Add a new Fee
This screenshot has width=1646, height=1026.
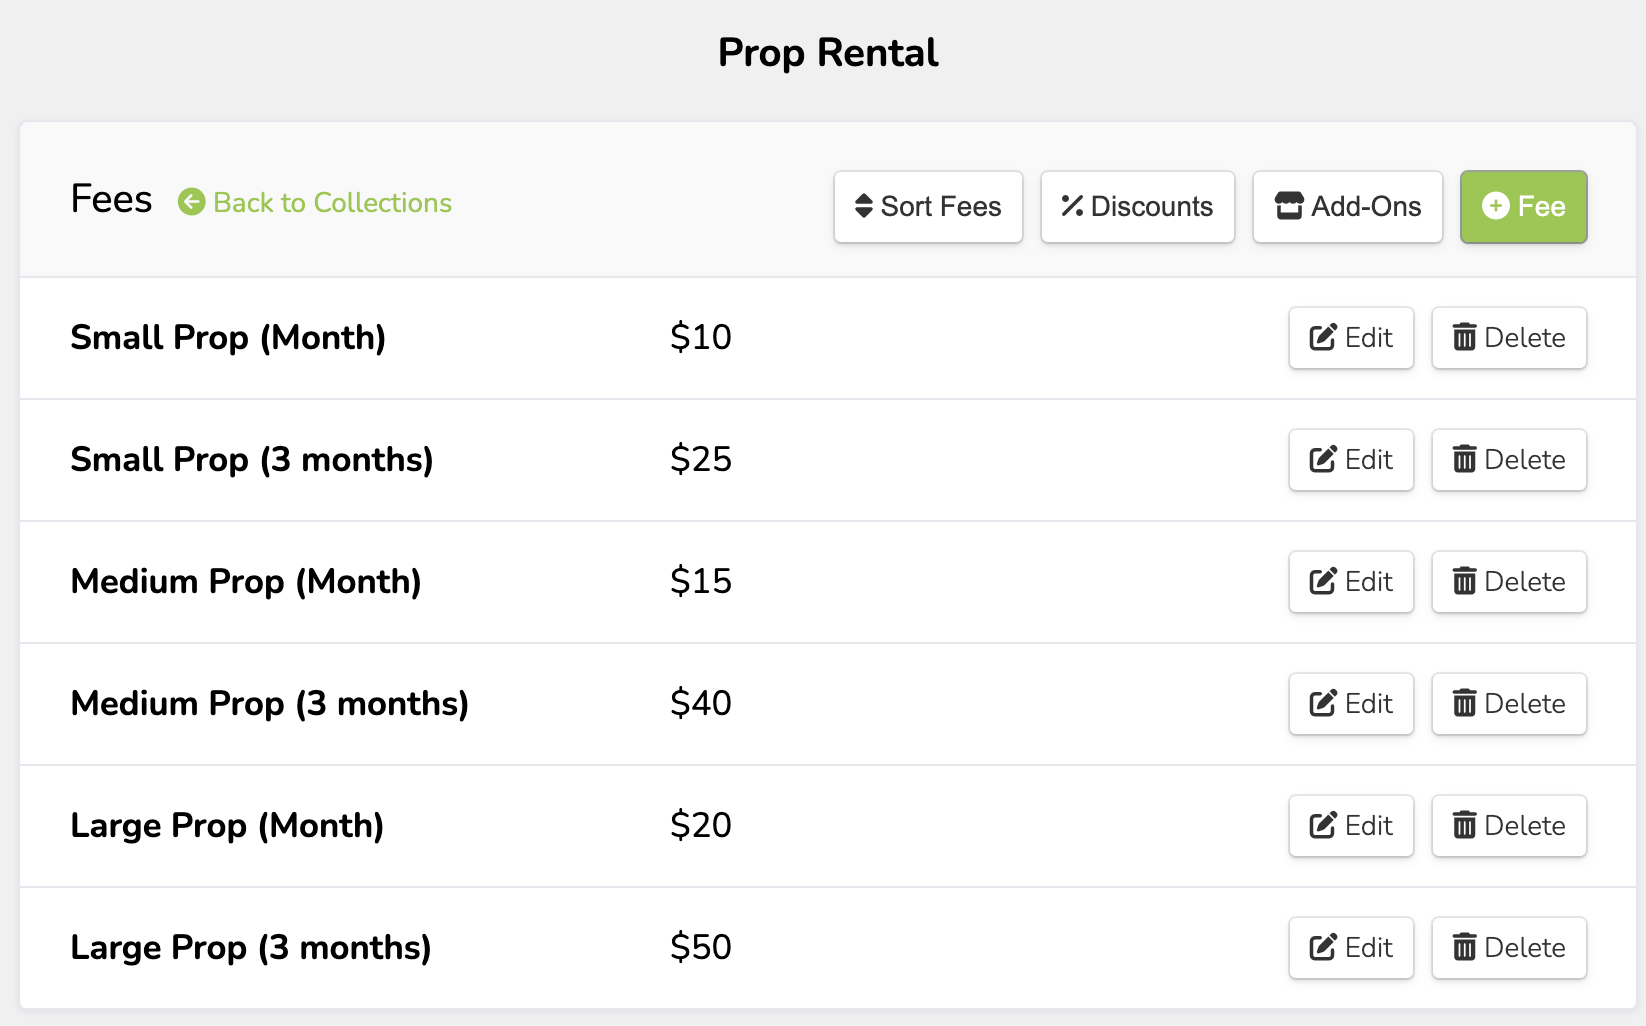pos(1523,207)
